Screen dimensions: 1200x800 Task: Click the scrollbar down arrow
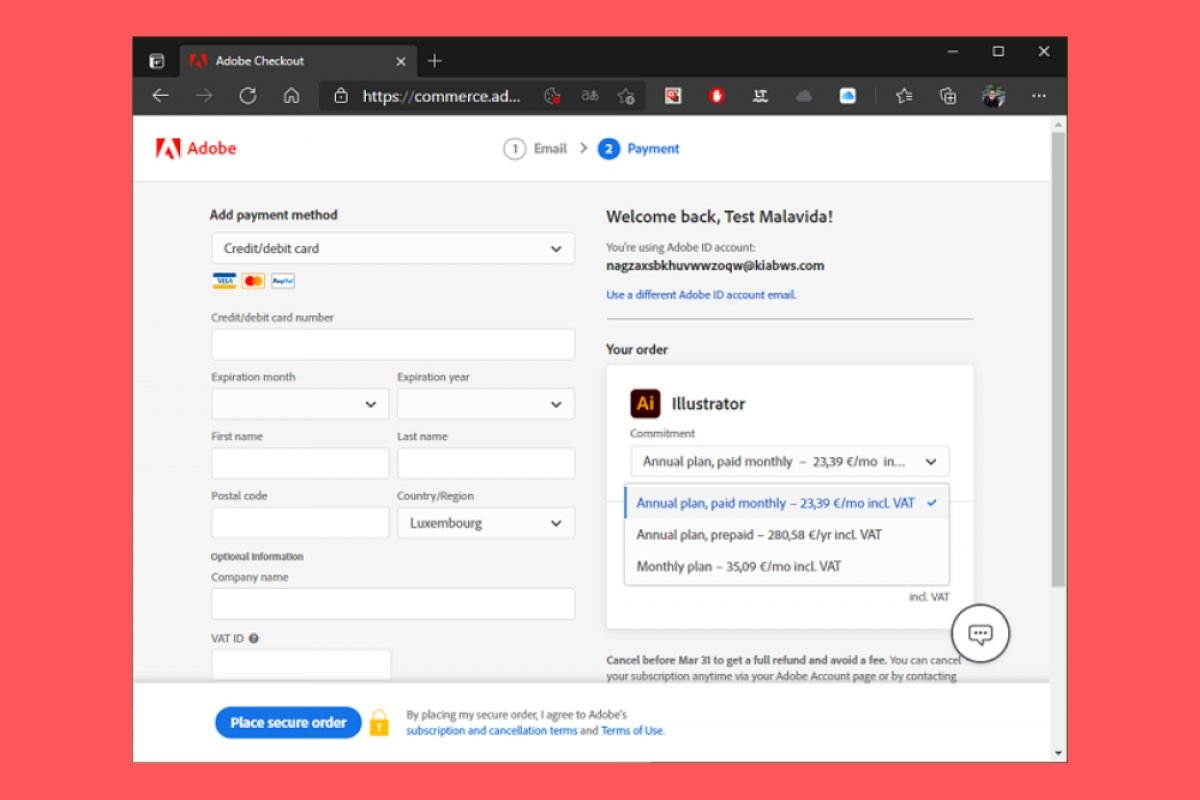1058,753
